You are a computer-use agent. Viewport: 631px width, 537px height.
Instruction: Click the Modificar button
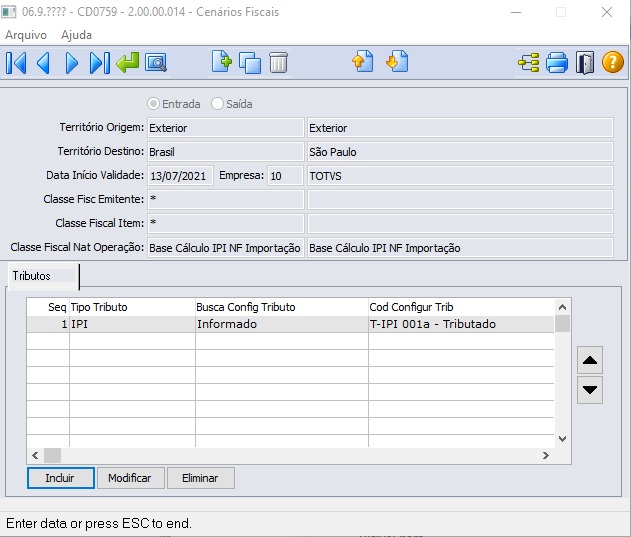[x=130, y=478]
